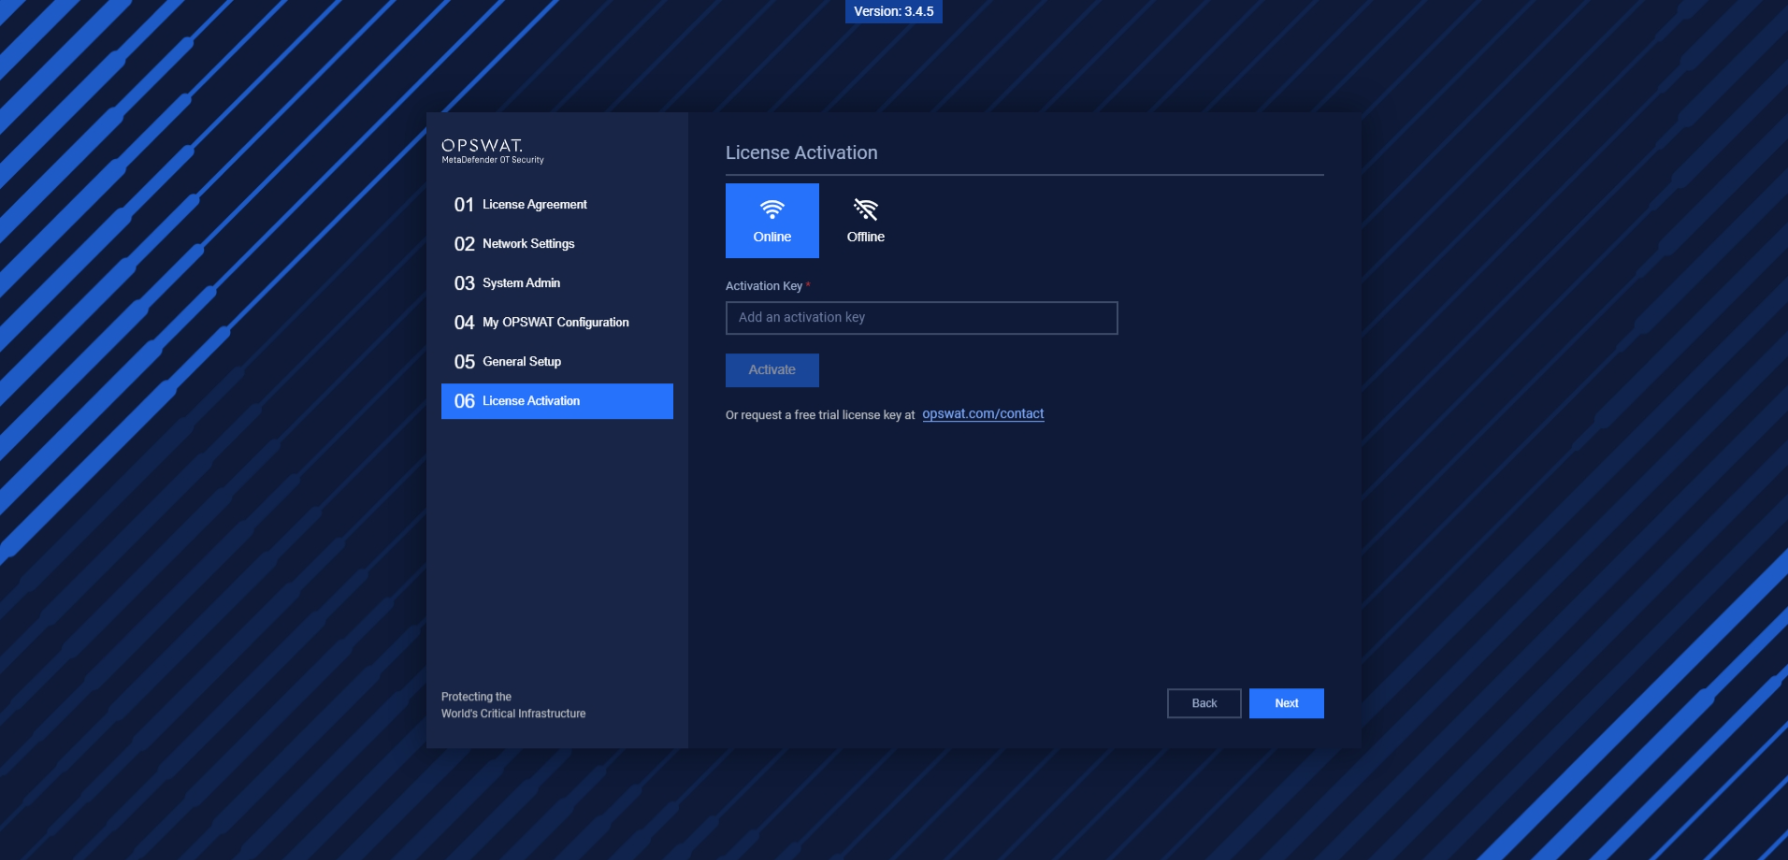The width and height of the screenshot is (1788, 860).
Task: Open step 02 Network Settings
Action: point(557,244)
